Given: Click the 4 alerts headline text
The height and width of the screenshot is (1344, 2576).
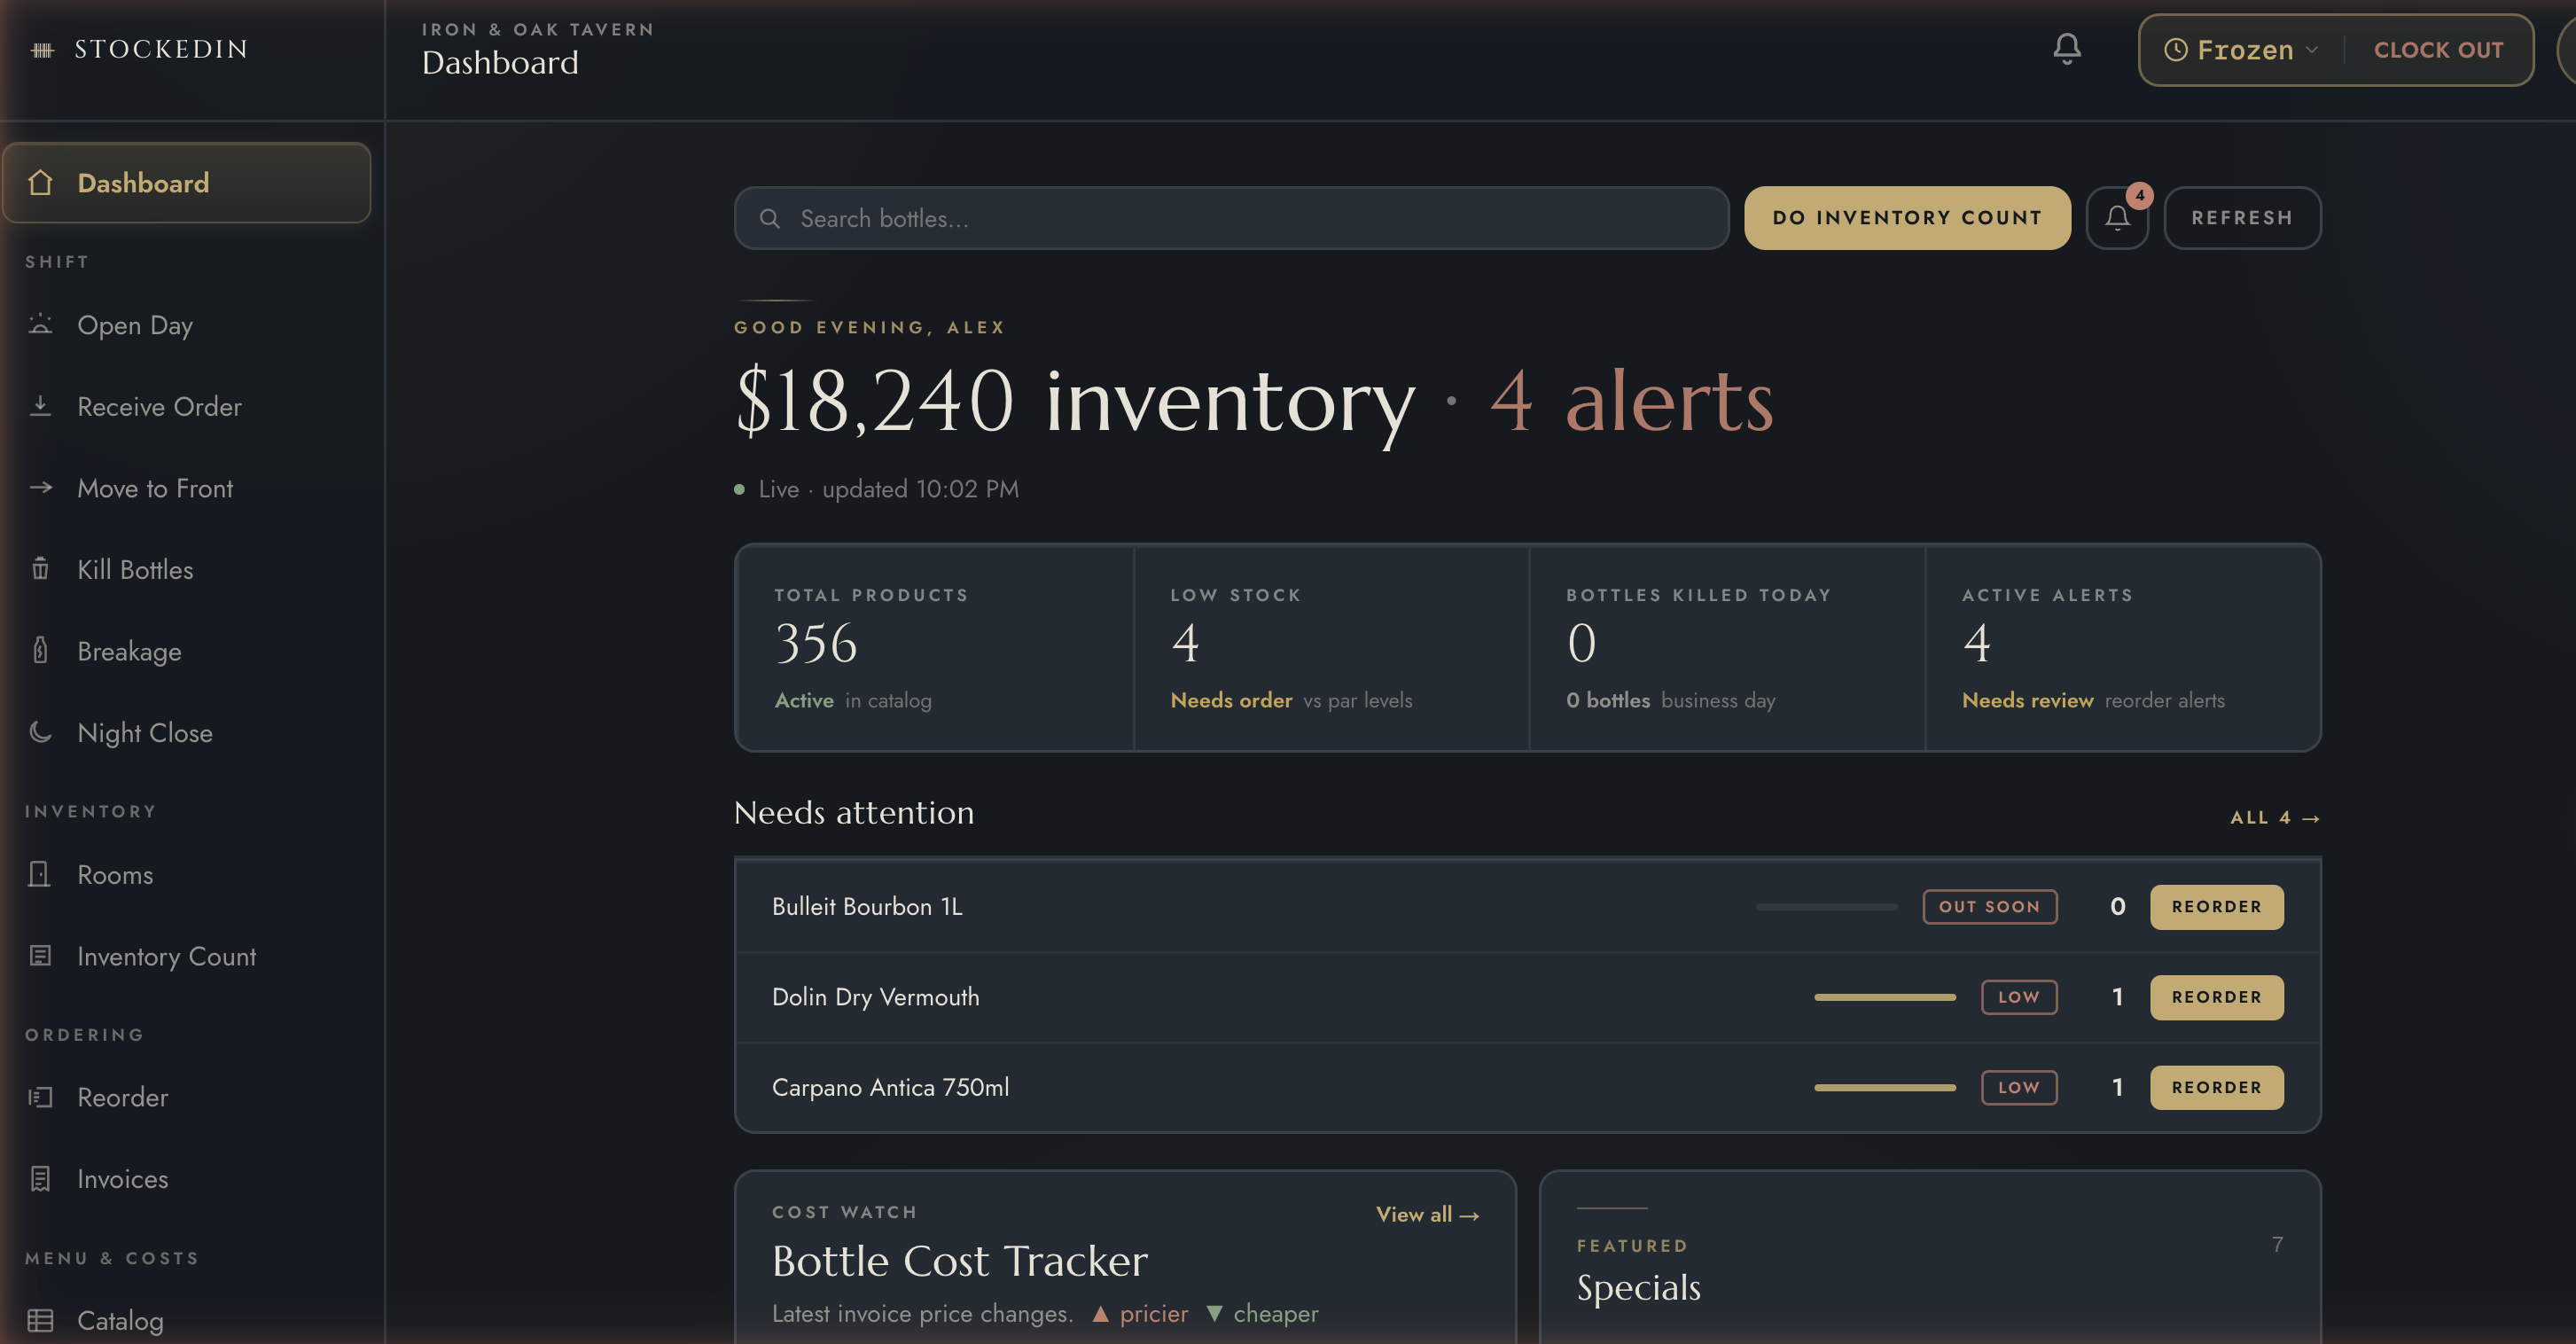Looking at the screenshot, I should tap(1631, 400).
